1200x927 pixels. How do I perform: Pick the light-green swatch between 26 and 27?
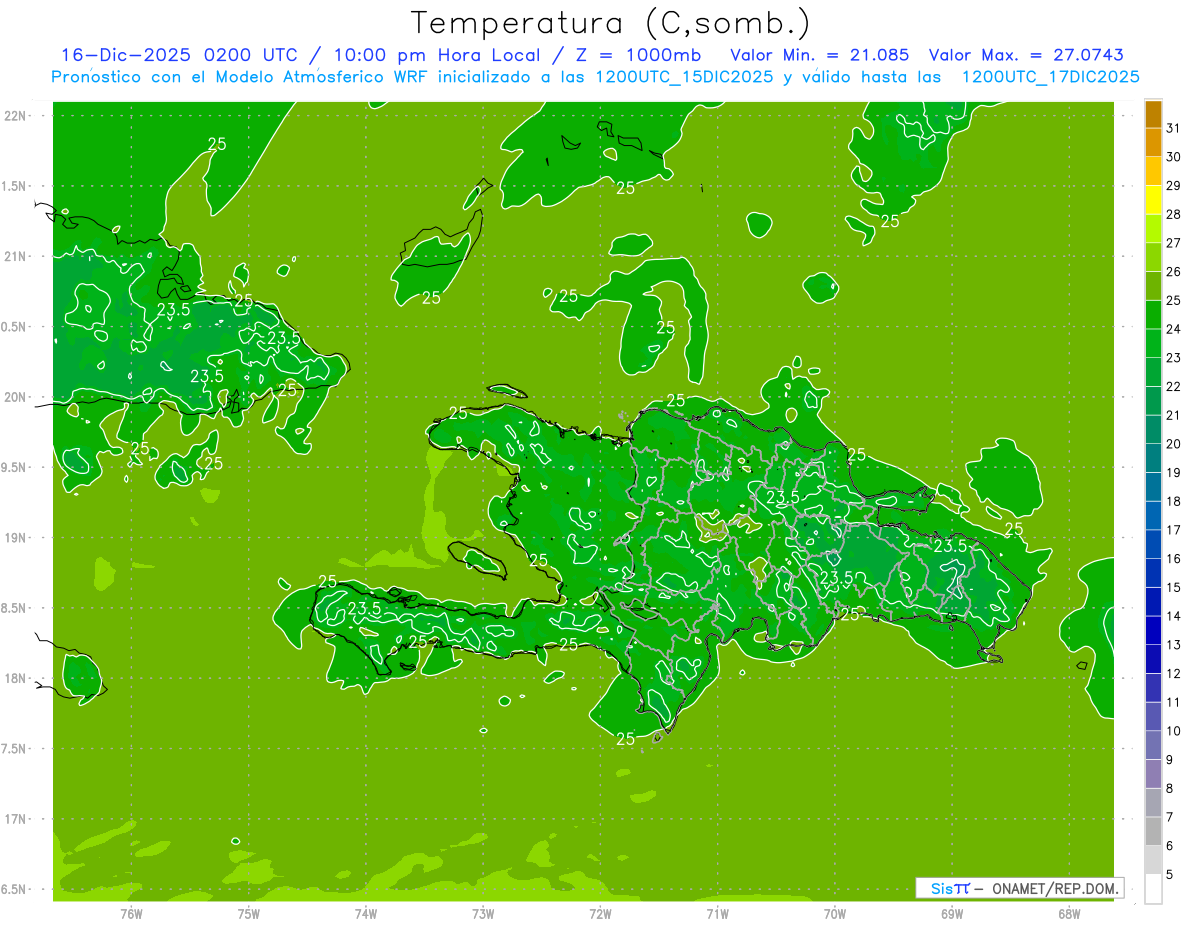(x=1154, y=257)
